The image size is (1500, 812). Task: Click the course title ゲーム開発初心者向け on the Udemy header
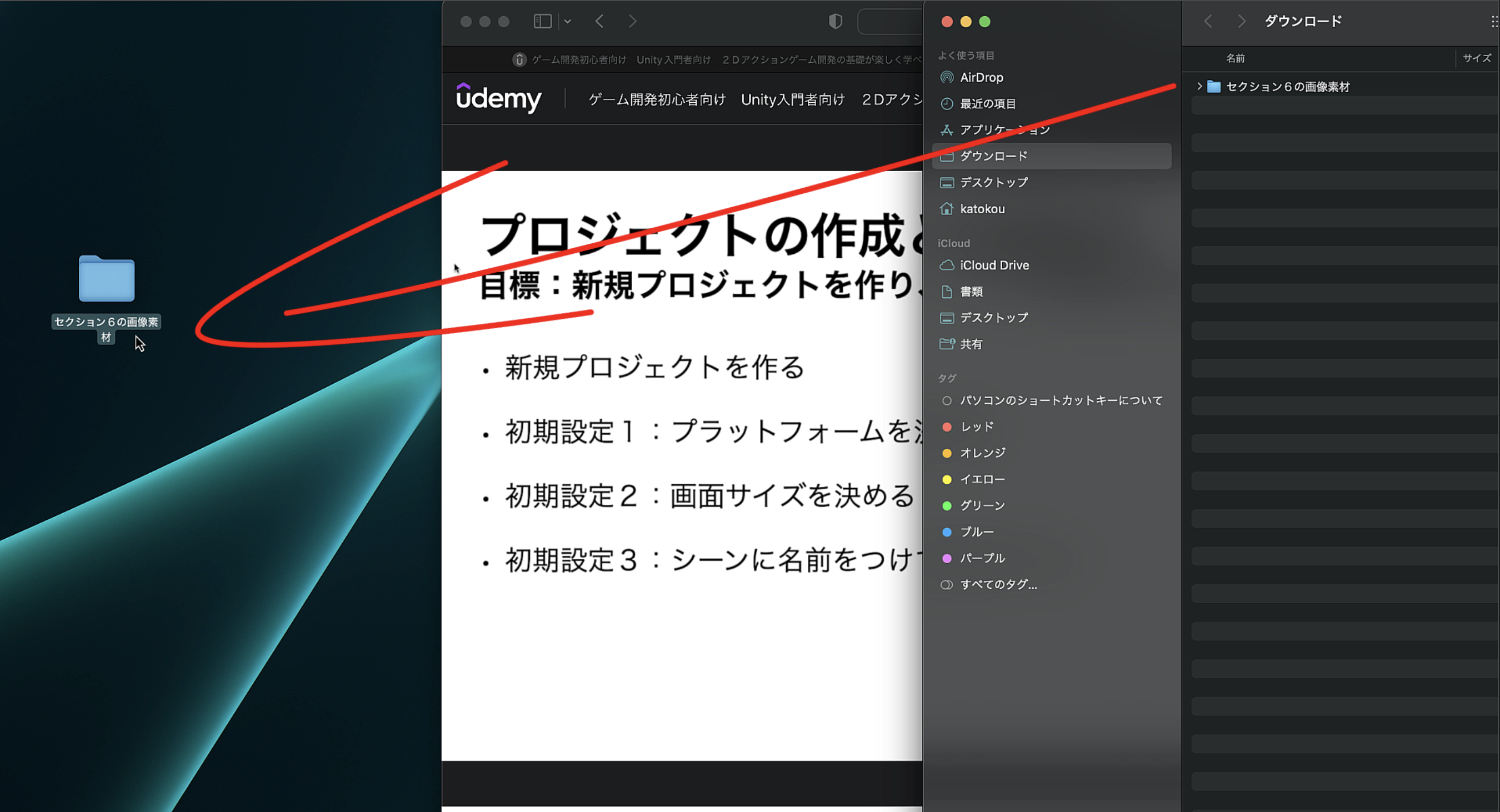tap(657, 99)
